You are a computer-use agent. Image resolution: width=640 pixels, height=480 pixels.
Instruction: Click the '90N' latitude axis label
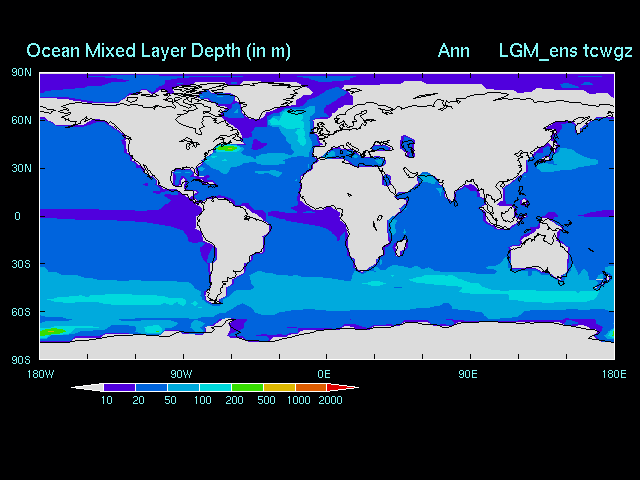pos(21,72)
